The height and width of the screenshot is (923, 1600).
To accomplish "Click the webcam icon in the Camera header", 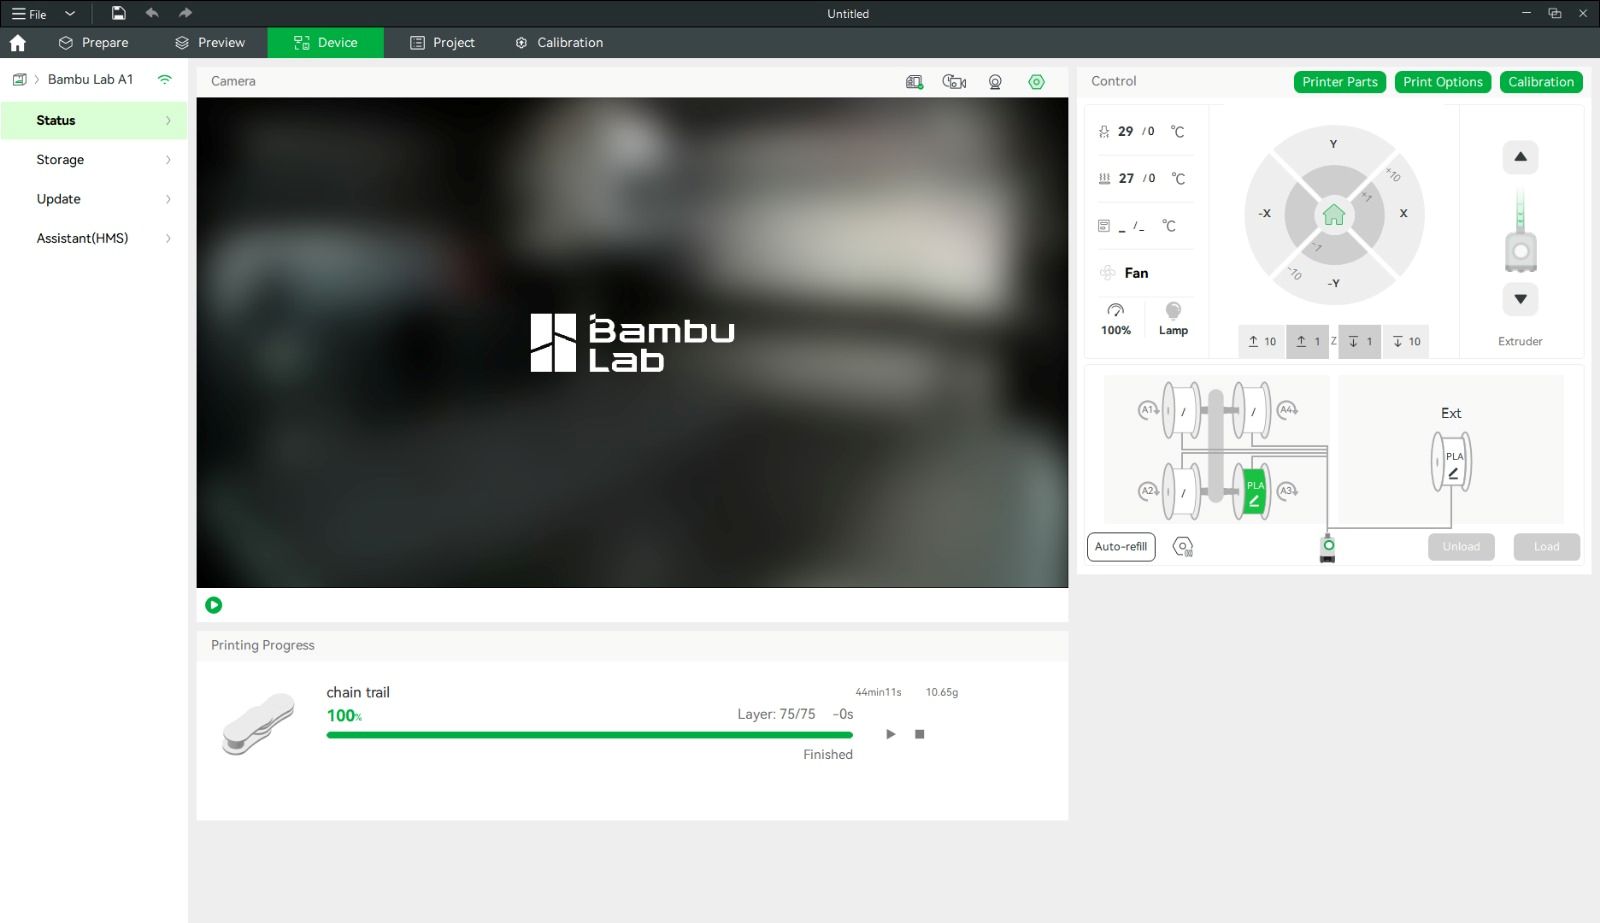I will 995,82.
